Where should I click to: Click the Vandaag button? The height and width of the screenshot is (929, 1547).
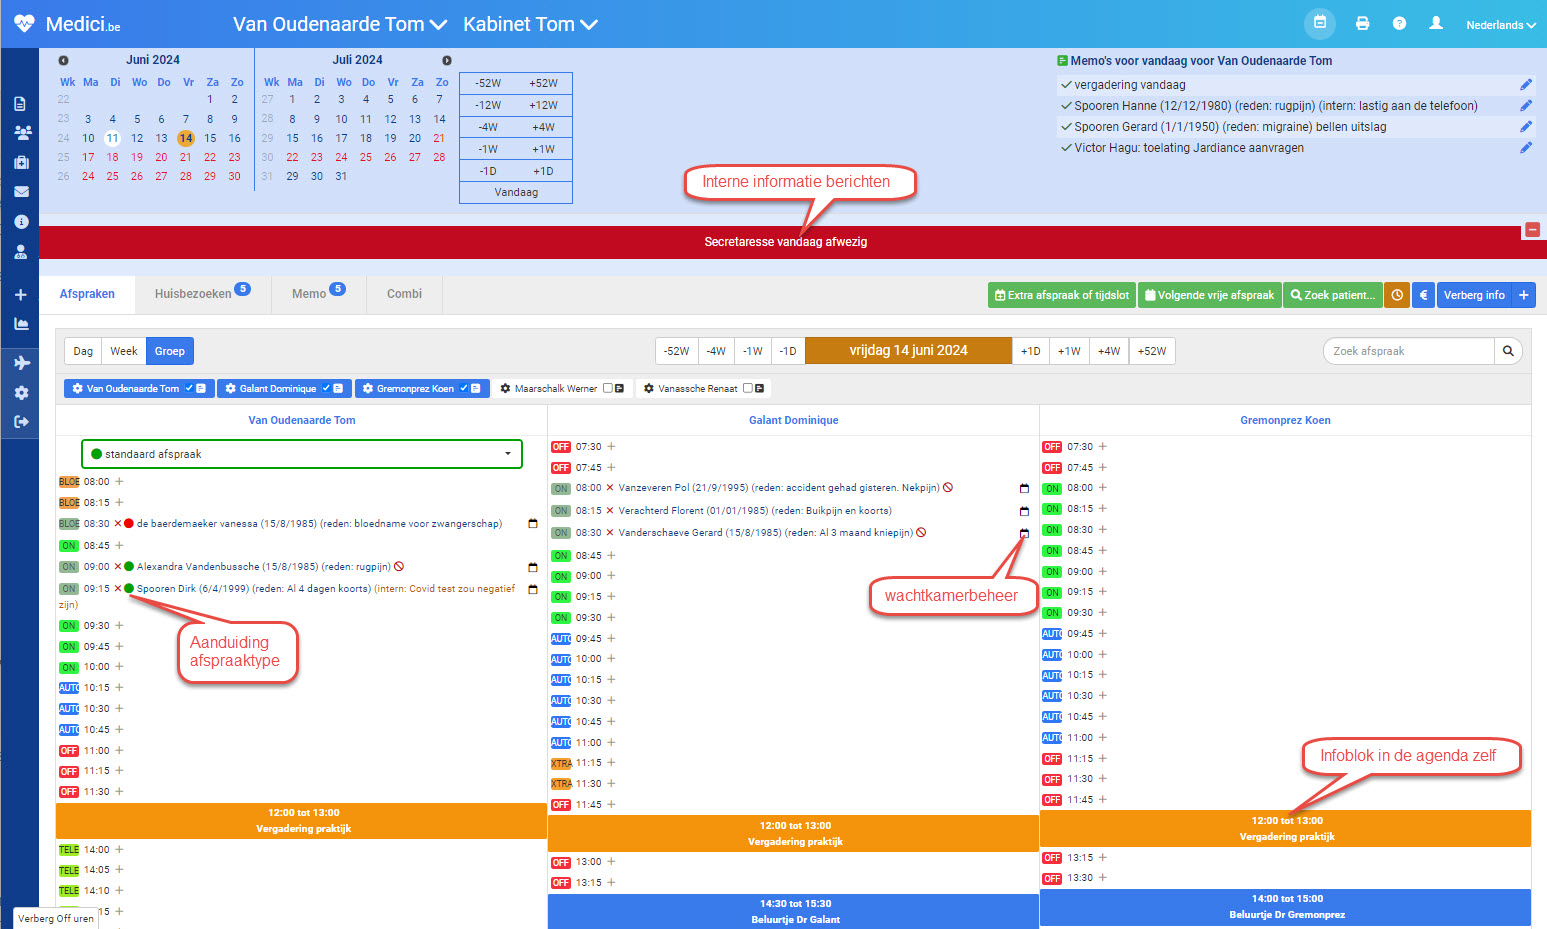tap(515, 192)
